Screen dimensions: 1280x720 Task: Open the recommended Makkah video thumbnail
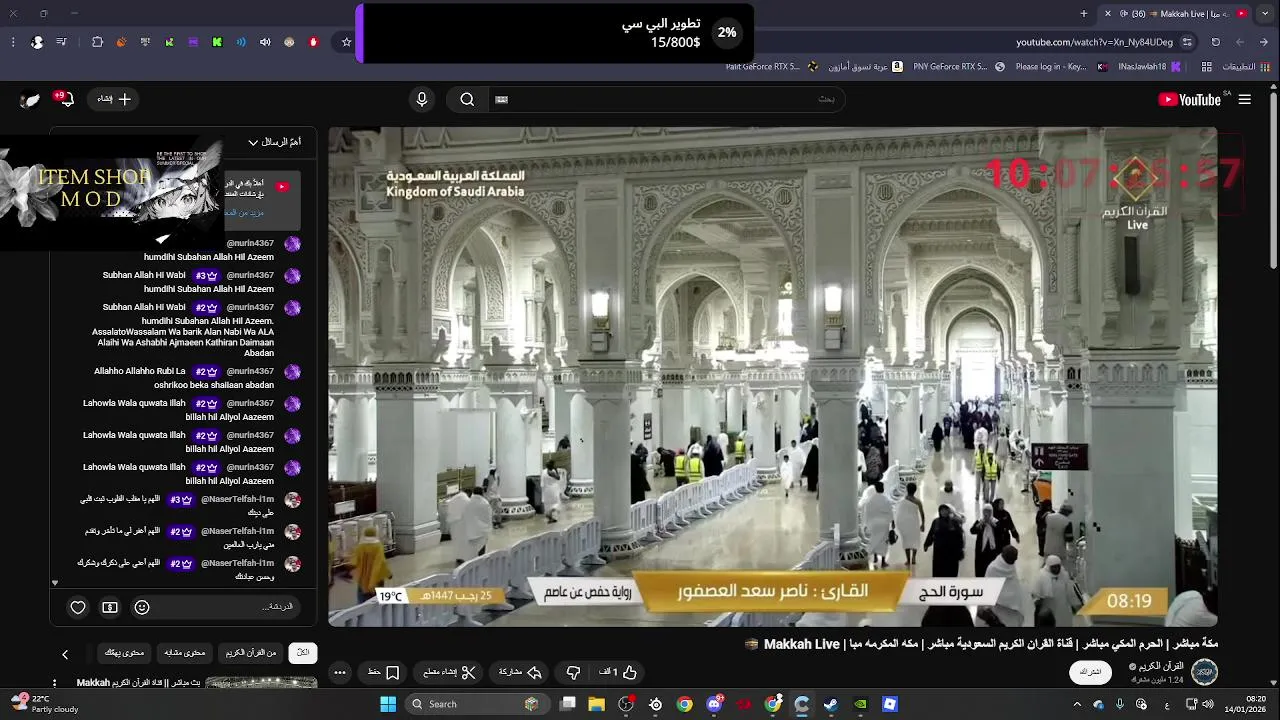(261, 683)
